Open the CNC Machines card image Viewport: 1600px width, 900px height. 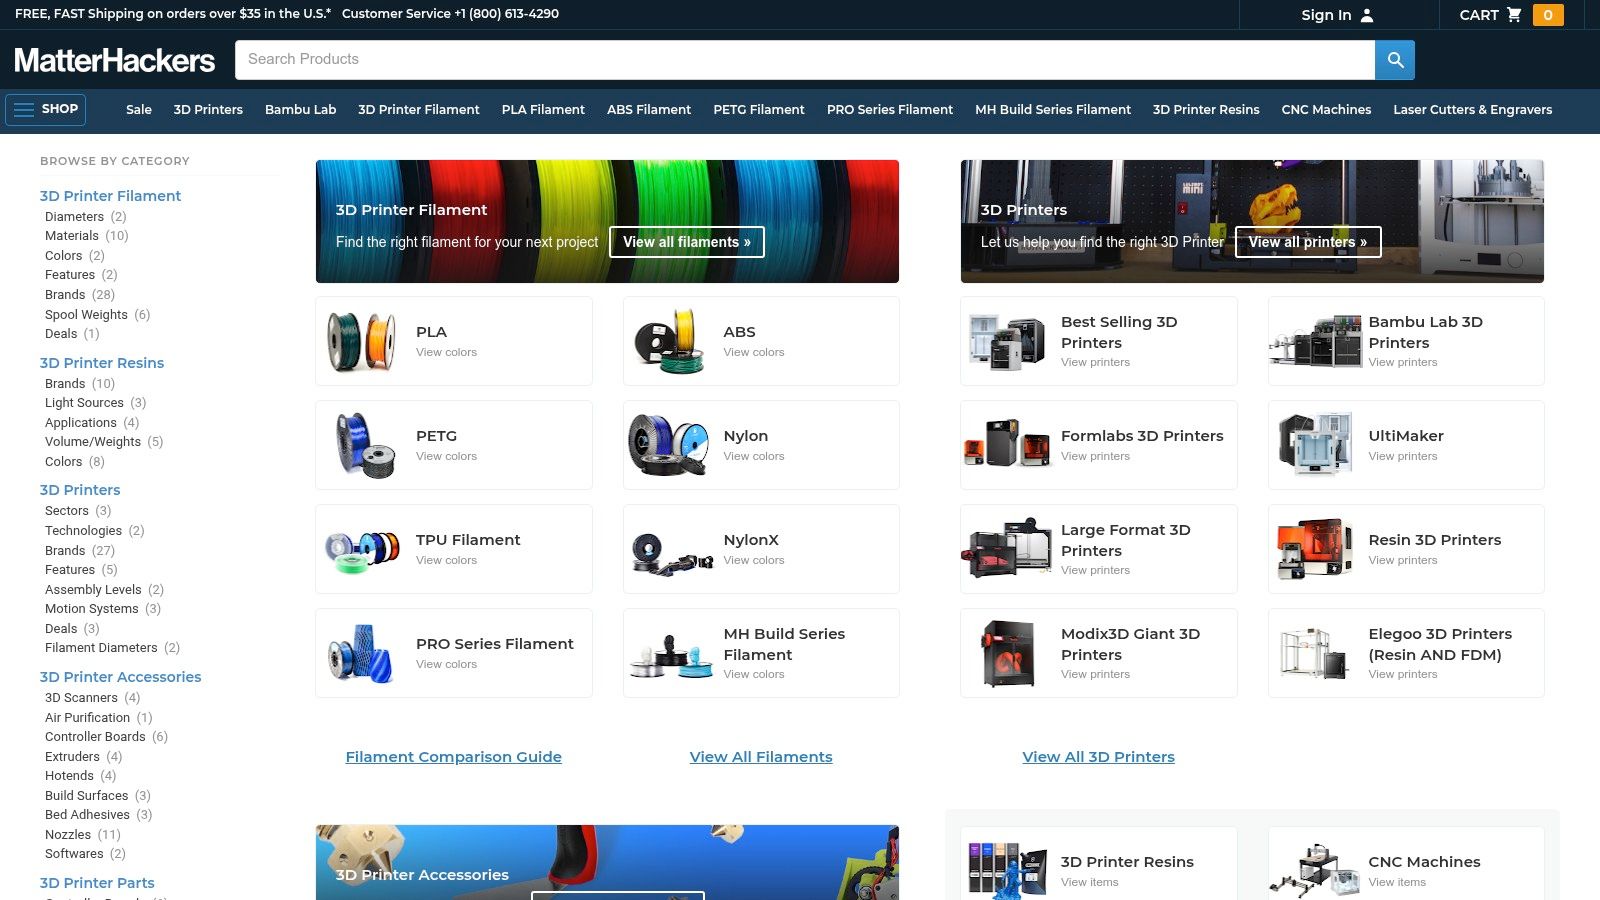pyautogui.click(x=1315, y=870)
